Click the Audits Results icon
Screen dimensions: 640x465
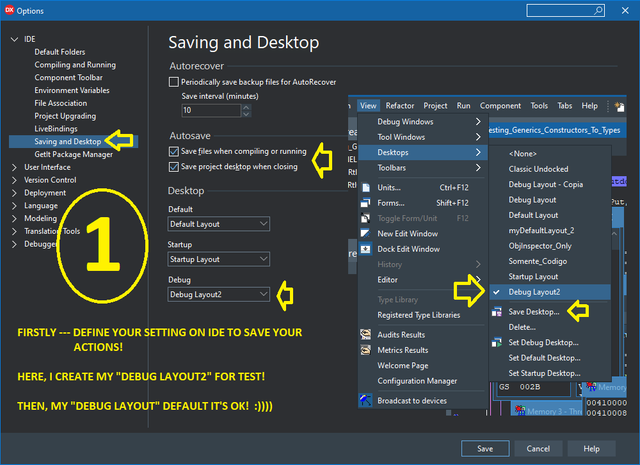[x=365, y=335]
